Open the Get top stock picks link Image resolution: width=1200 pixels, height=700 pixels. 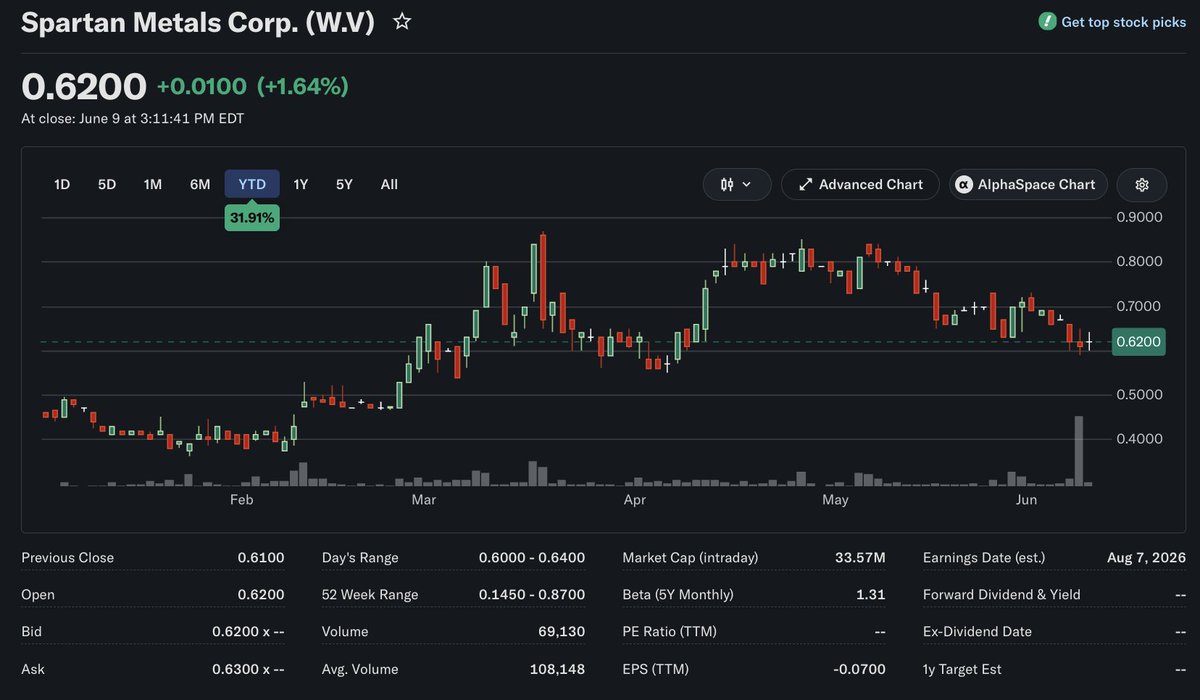point(1123,21)
